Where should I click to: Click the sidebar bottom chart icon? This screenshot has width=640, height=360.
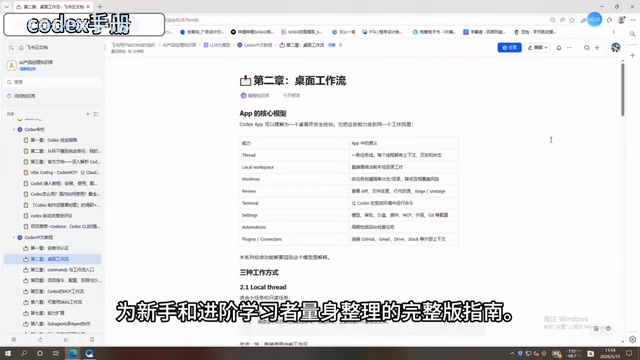coord(66,340)
